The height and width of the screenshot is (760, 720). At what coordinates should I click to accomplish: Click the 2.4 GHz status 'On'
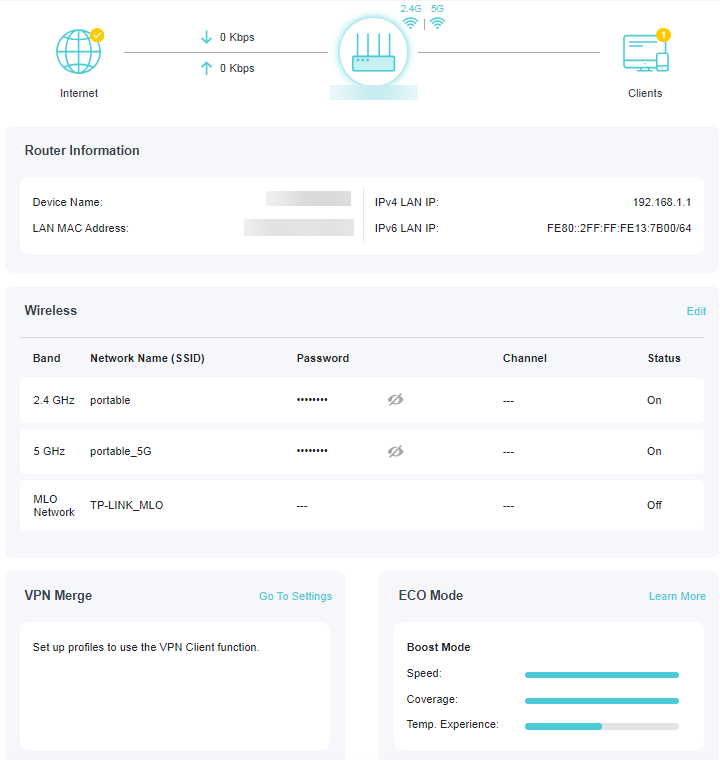pyautogui.click(x=654, y=400)
